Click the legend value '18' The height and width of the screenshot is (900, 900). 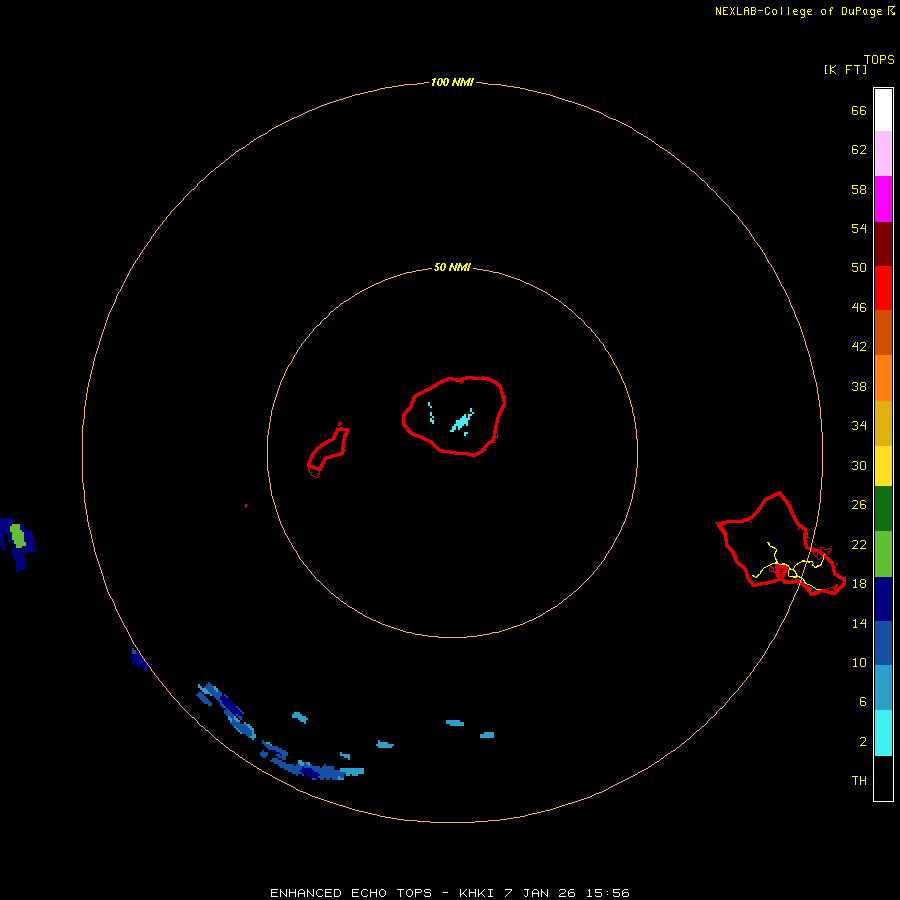(859, 584)
